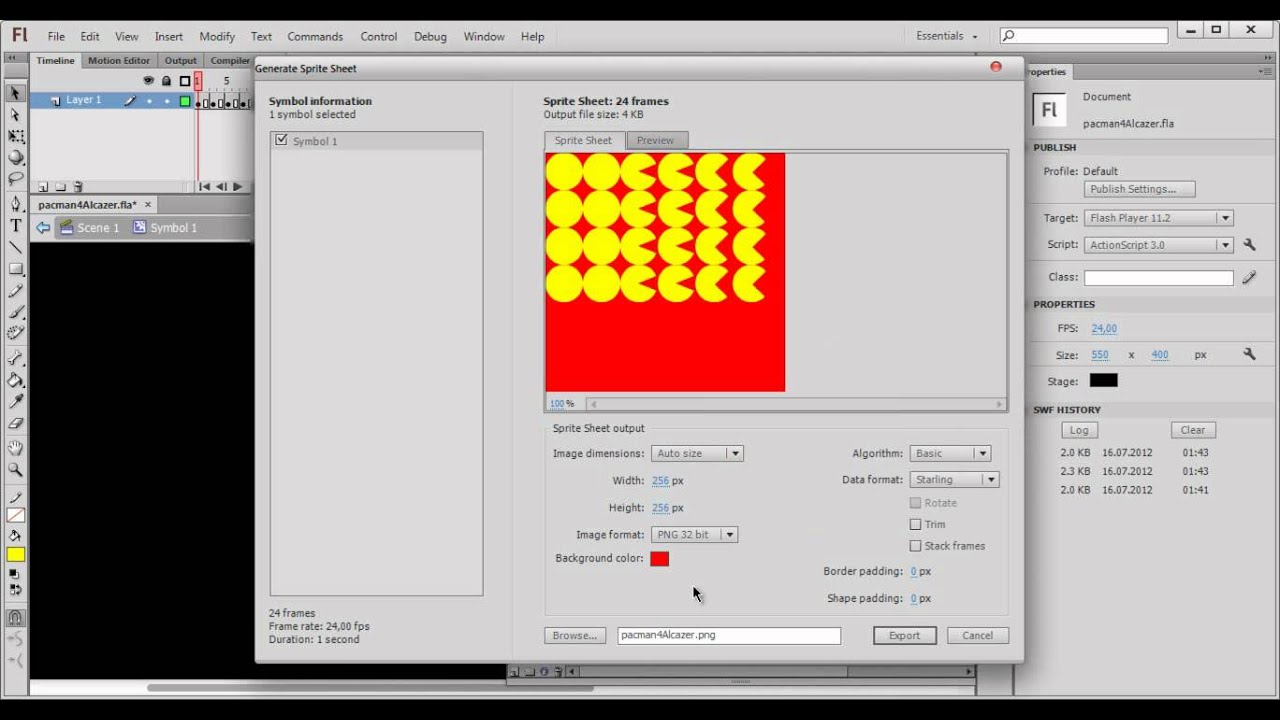Toggle Layer 1 green outline square

[x=185, y=101]
